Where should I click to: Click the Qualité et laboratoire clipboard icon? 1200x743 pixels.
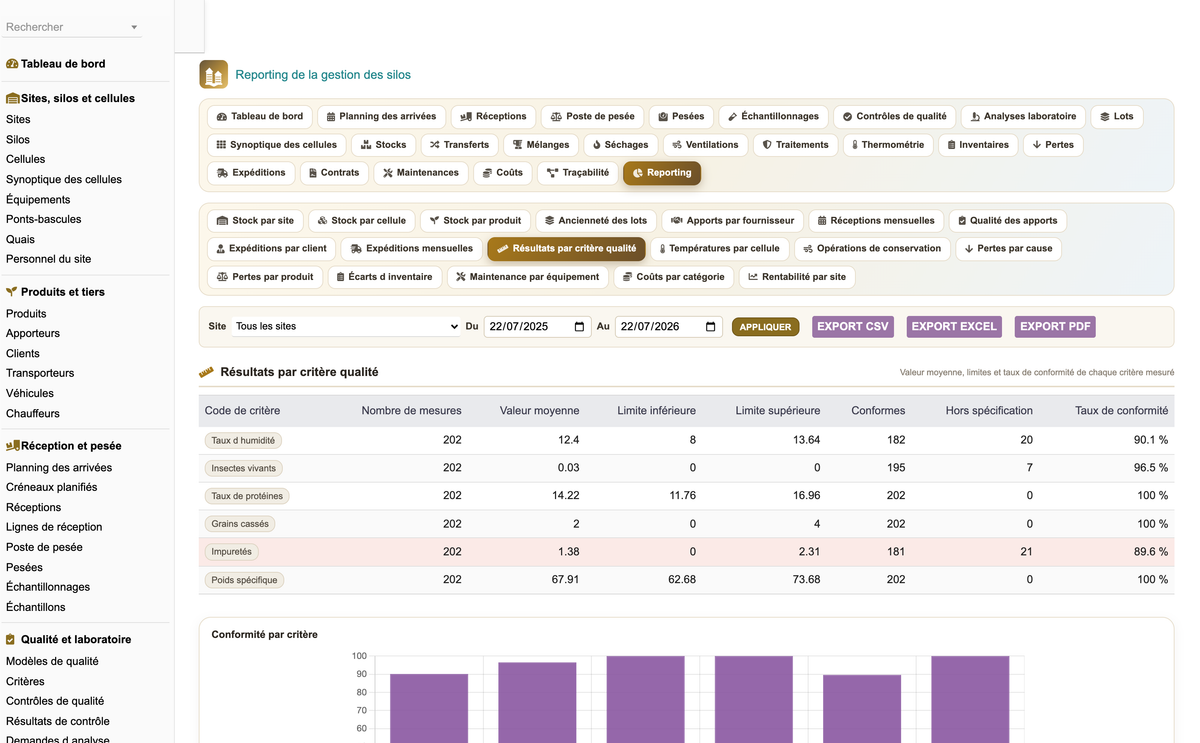tap(11, 639)
